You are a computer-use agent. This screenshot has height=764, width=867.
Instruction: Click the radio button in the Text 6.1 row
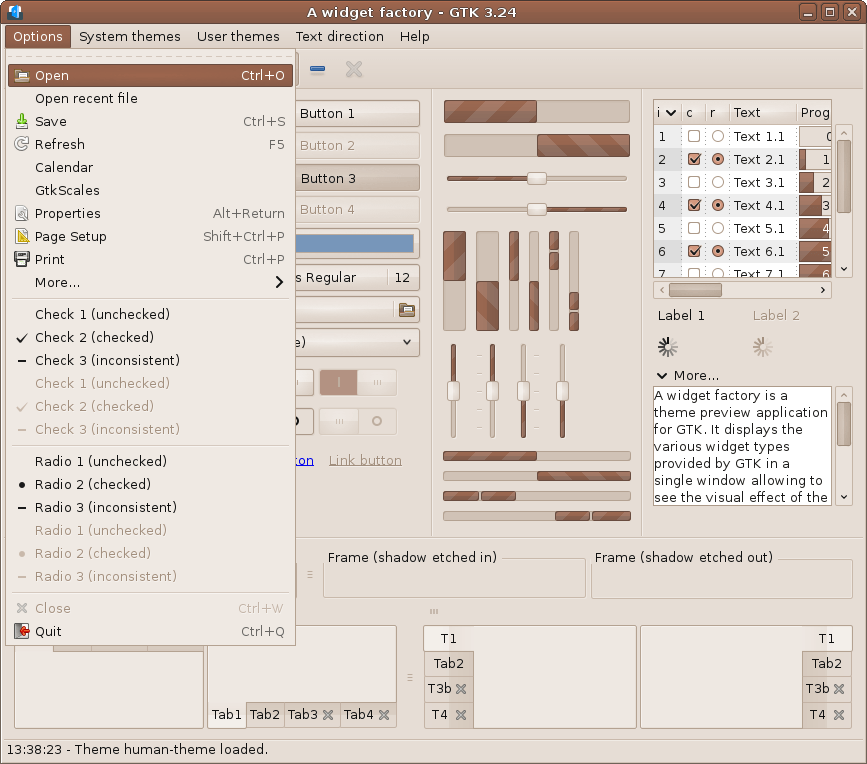pyautogui.click(x=718, y=252)
